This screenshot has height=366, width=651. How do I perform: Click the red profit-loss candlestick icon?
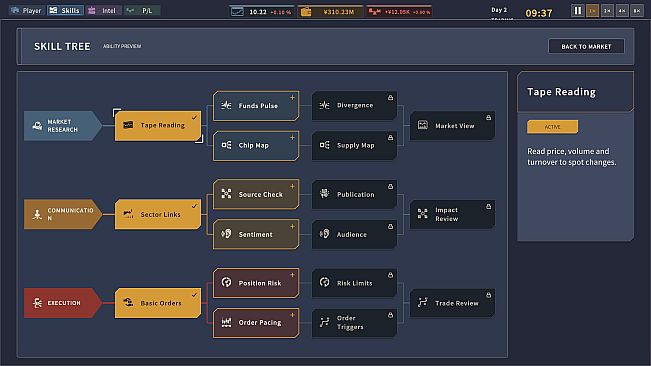click(374, 12)
